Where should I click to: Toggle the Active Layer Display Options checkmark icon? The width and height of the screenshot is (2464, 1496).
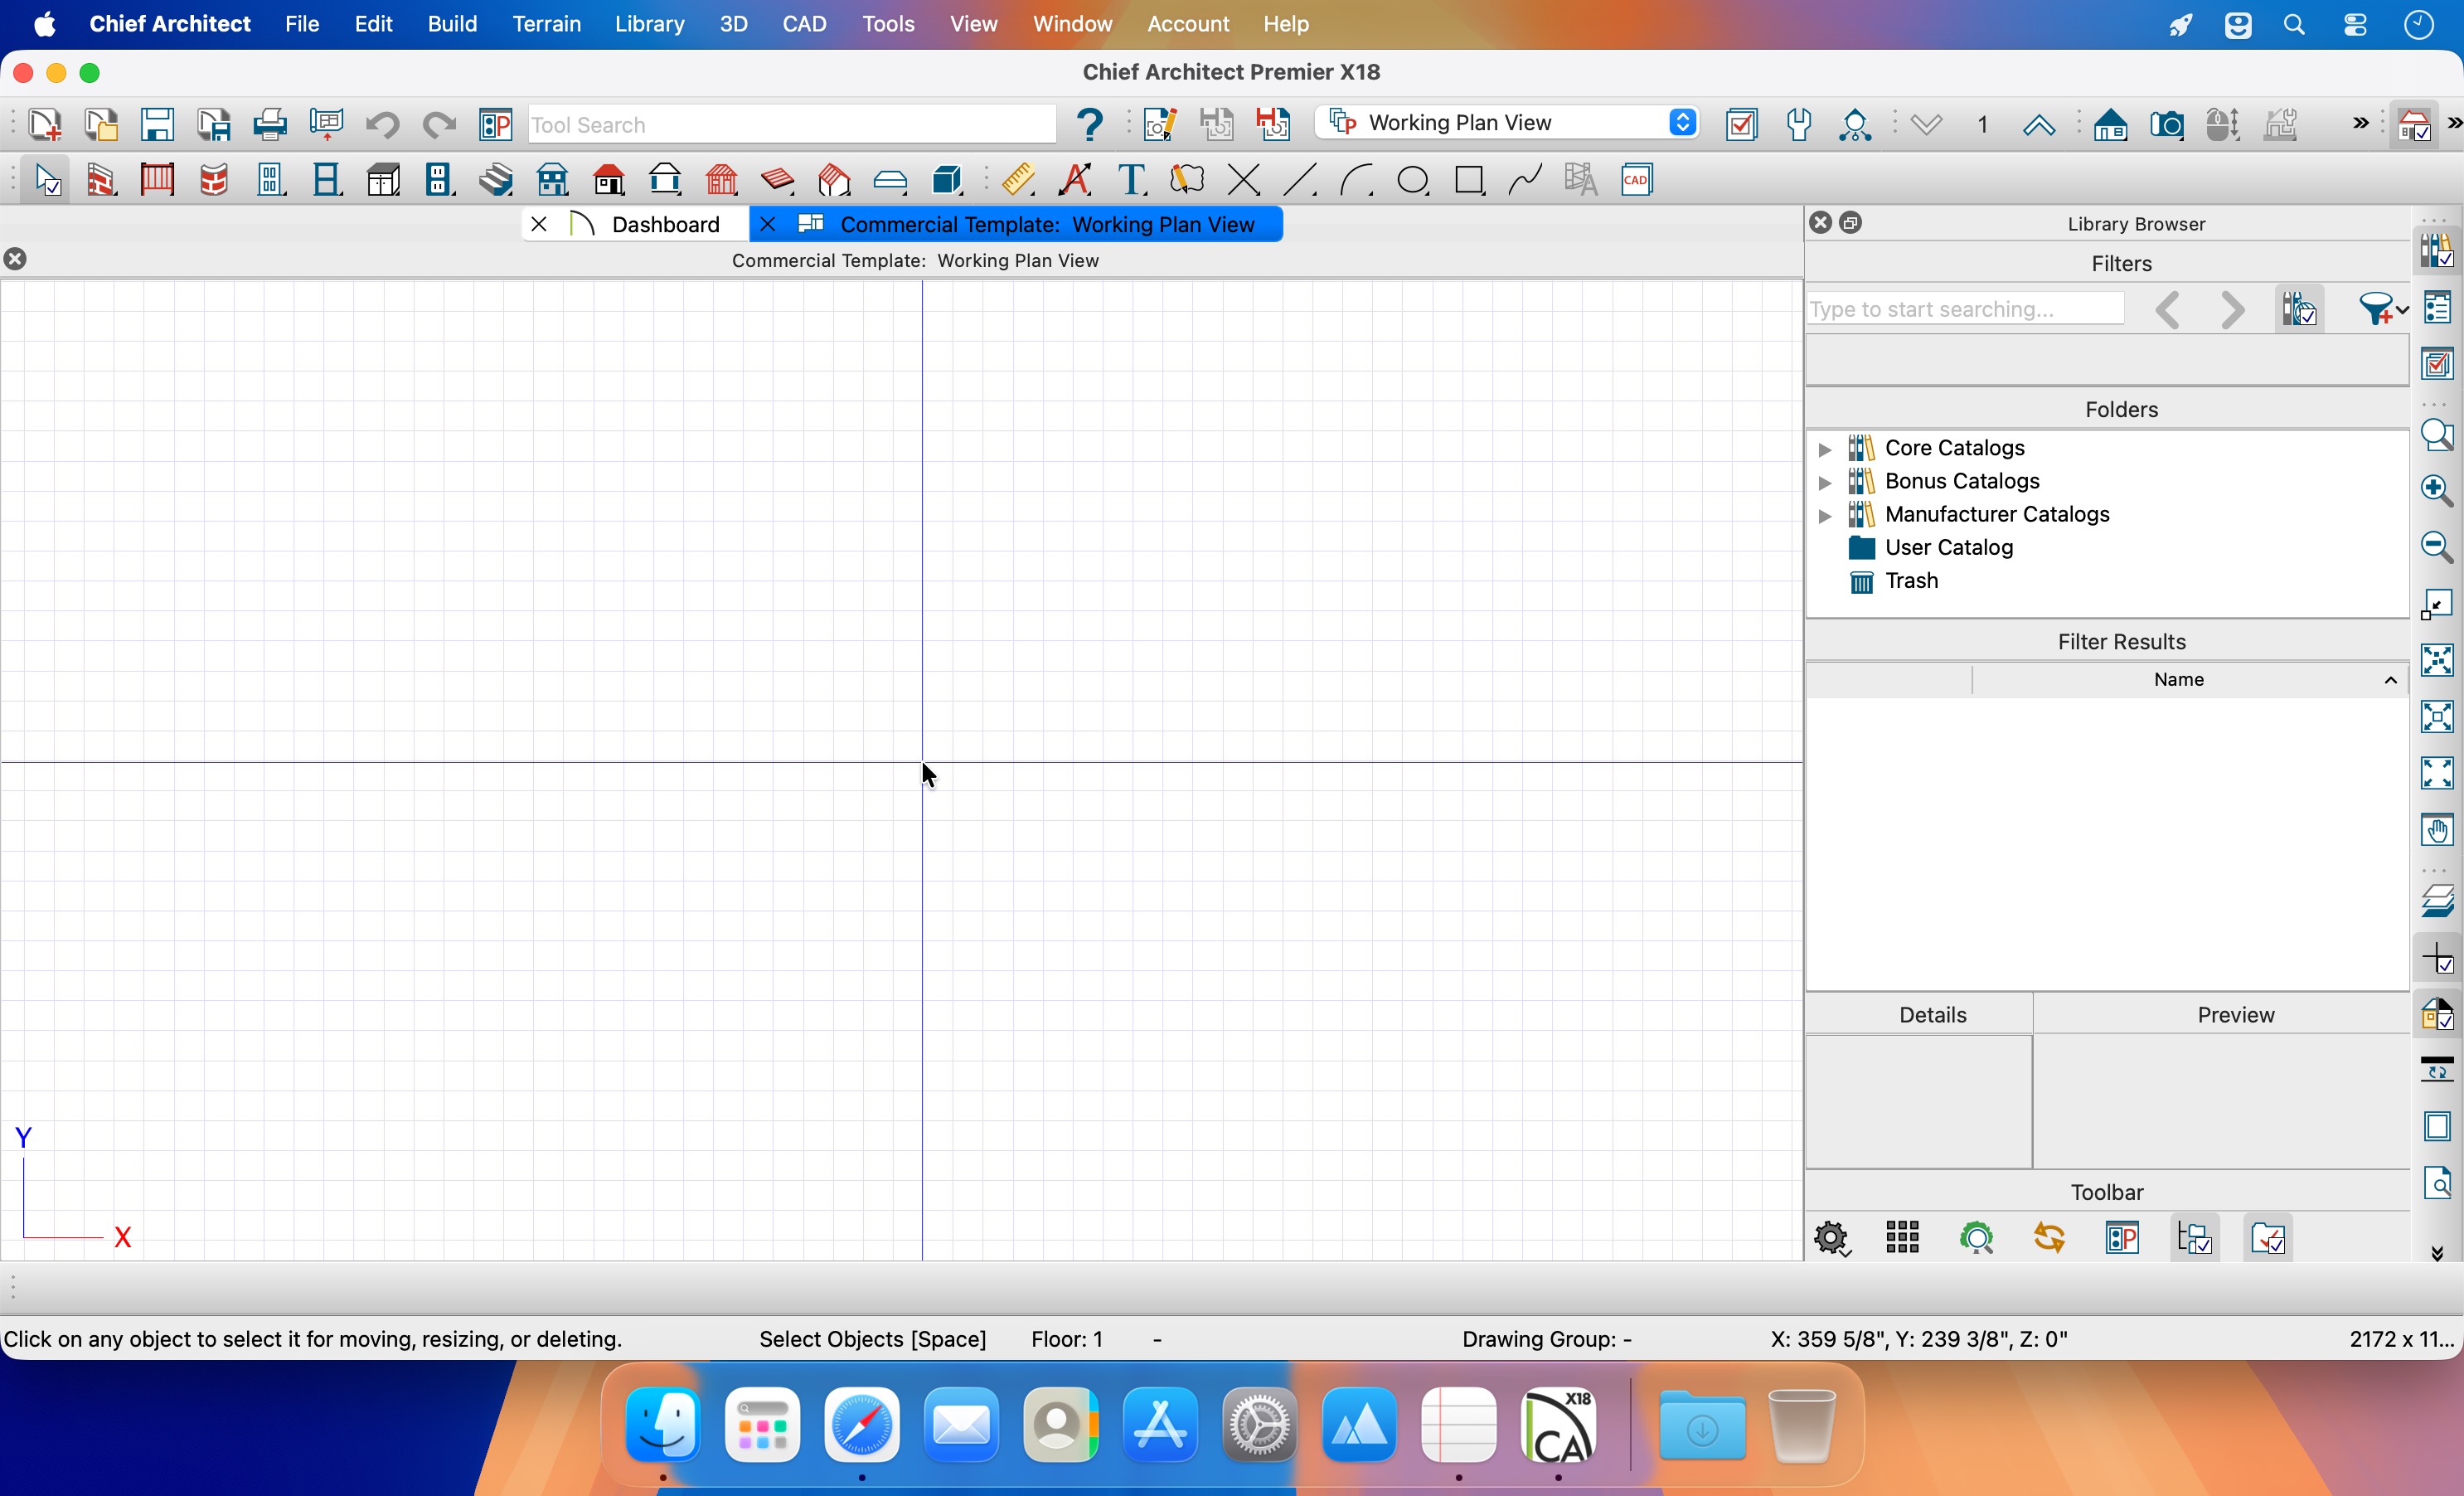click(1741, 124)
